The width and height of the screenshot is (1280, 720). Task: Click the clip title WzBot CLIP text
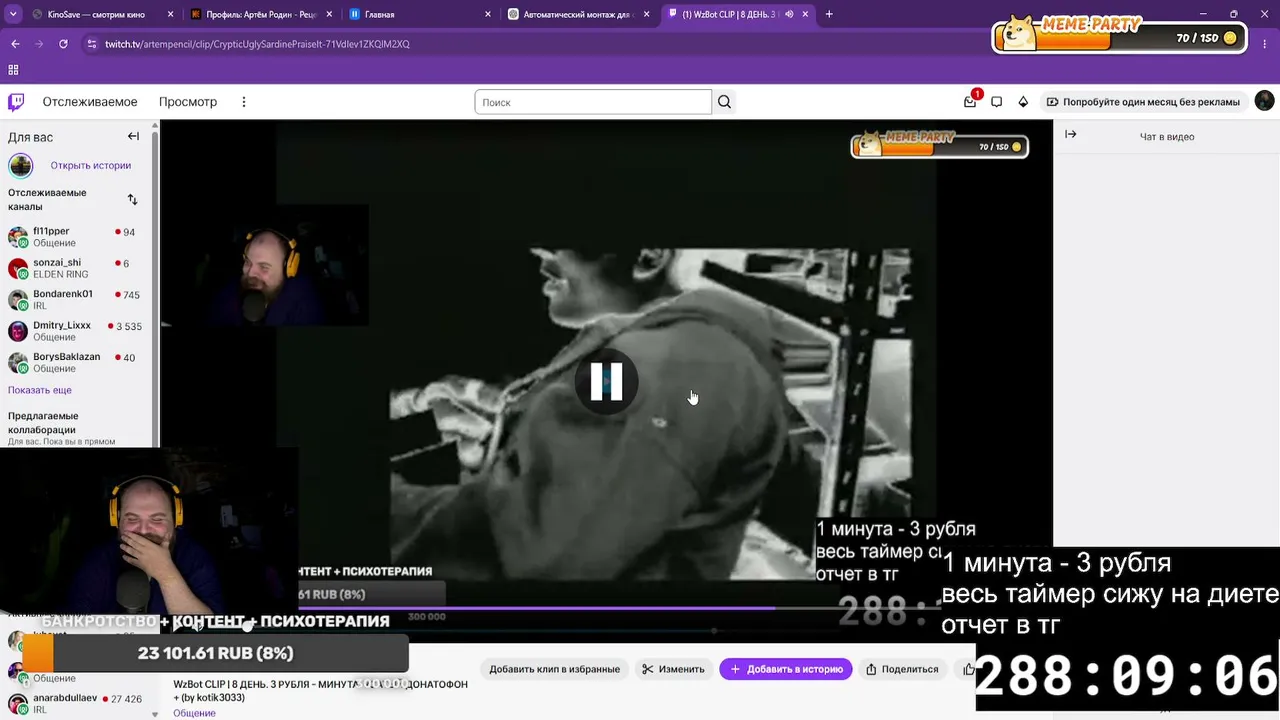click(320, 690)
